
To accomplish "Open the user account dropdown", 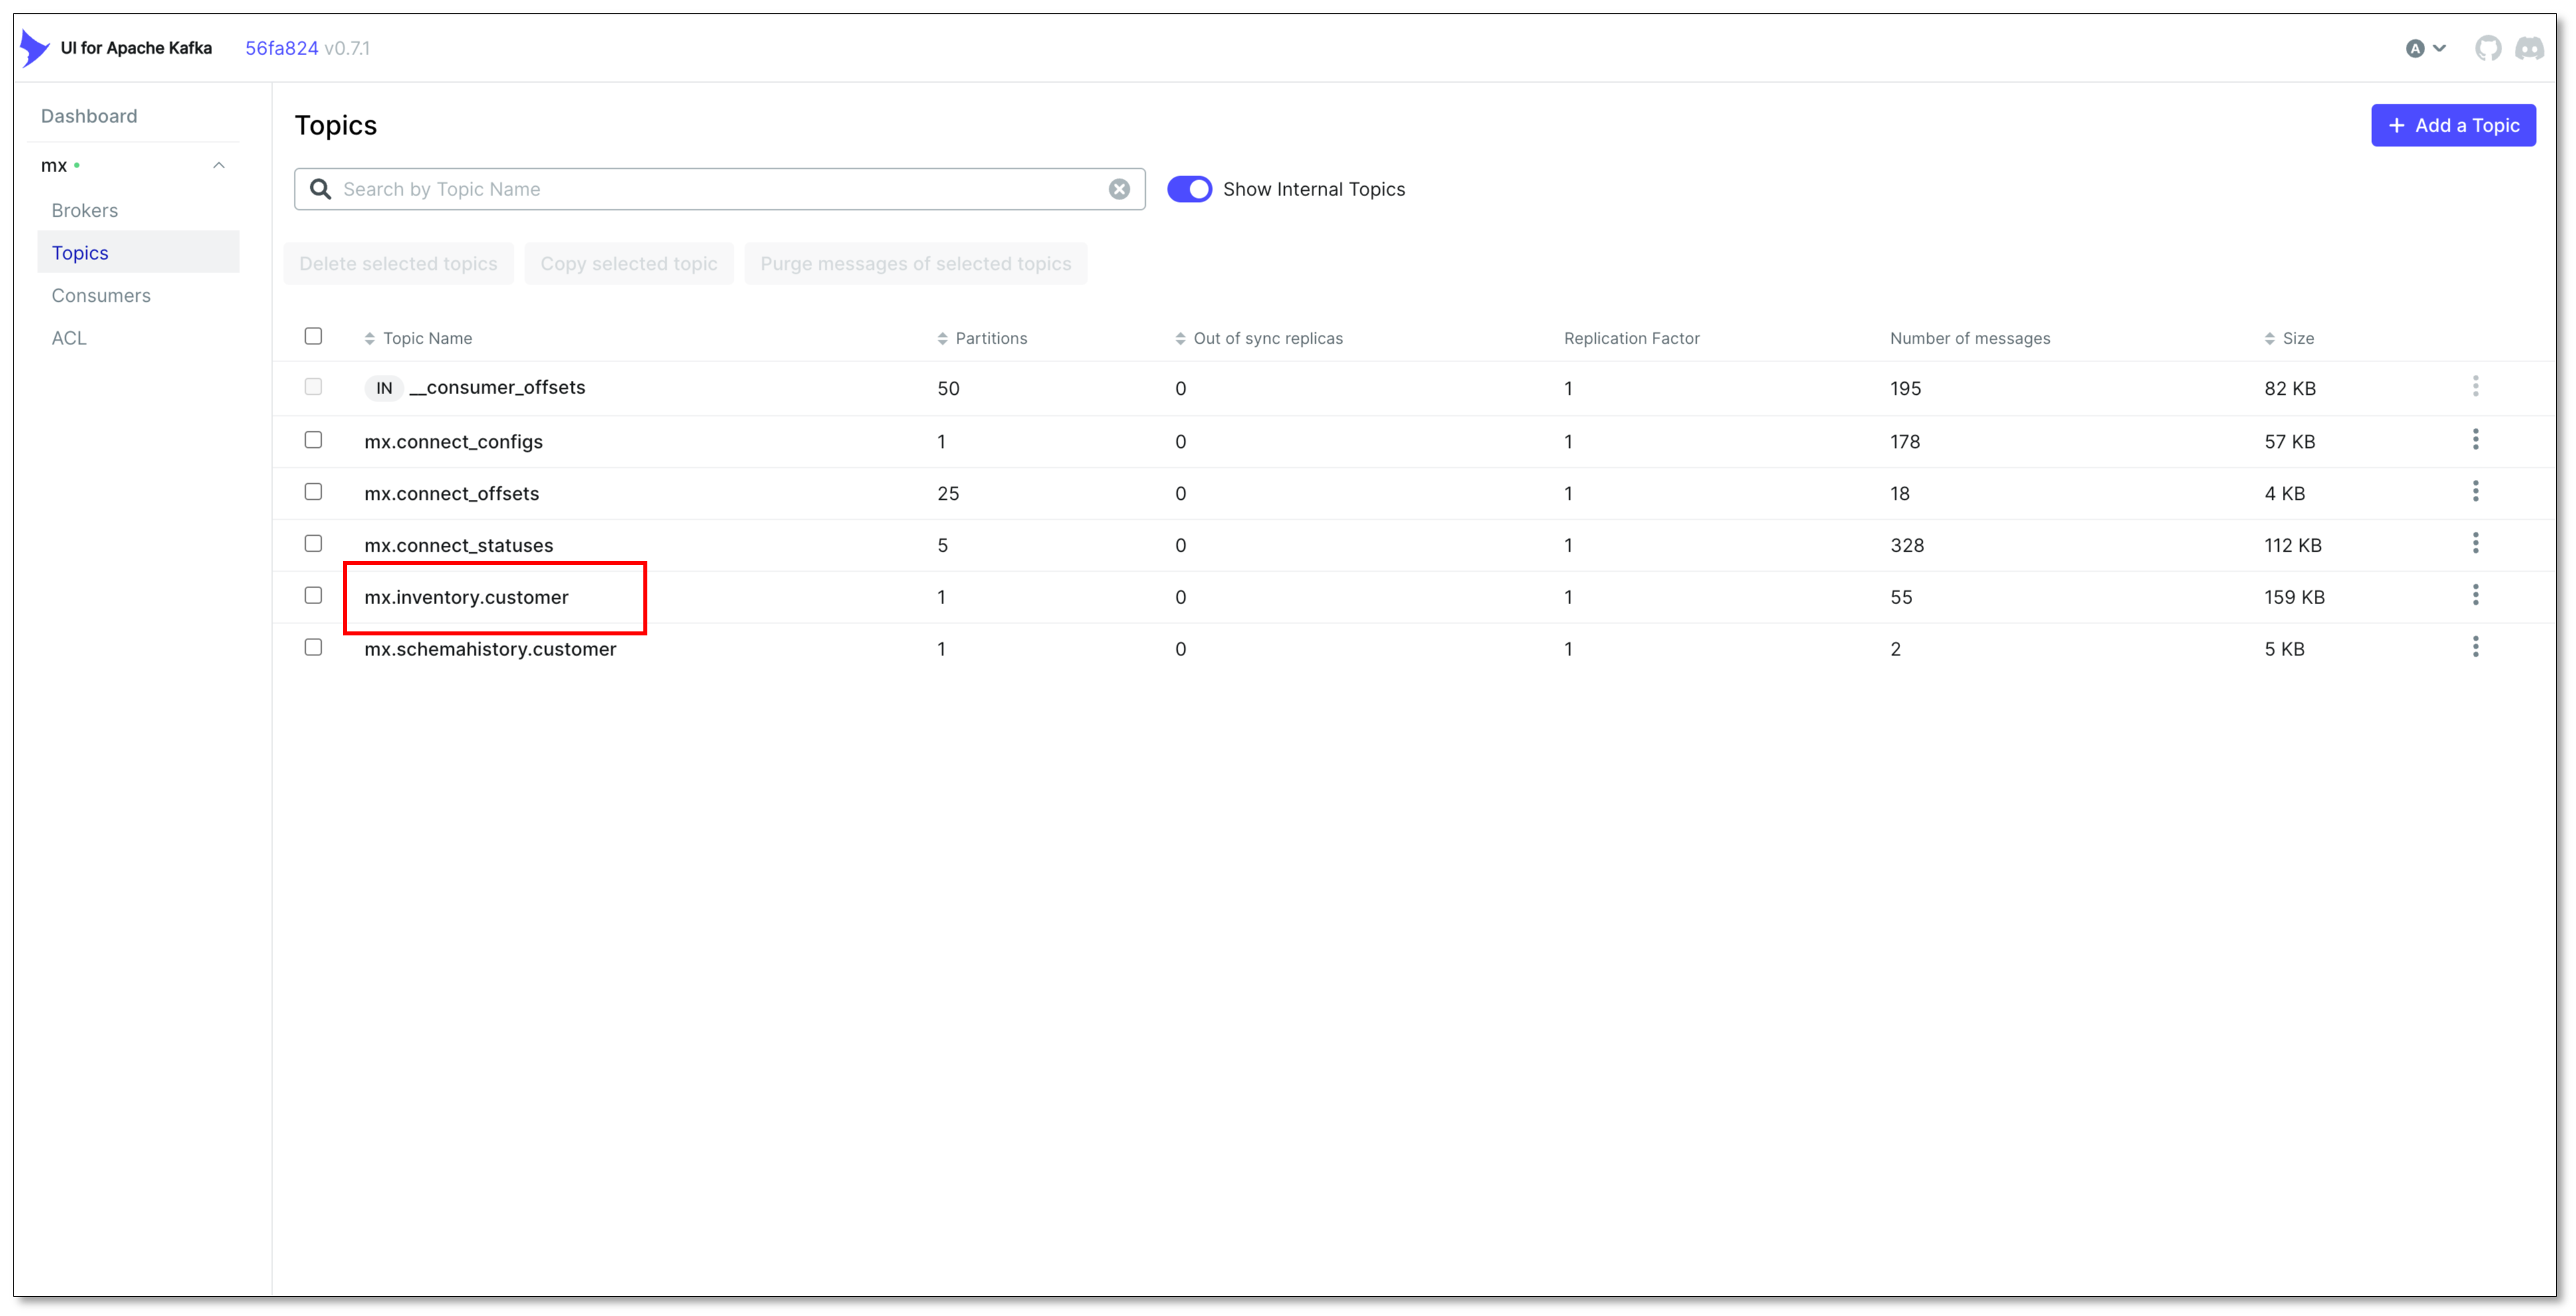I will point(2425,48).
